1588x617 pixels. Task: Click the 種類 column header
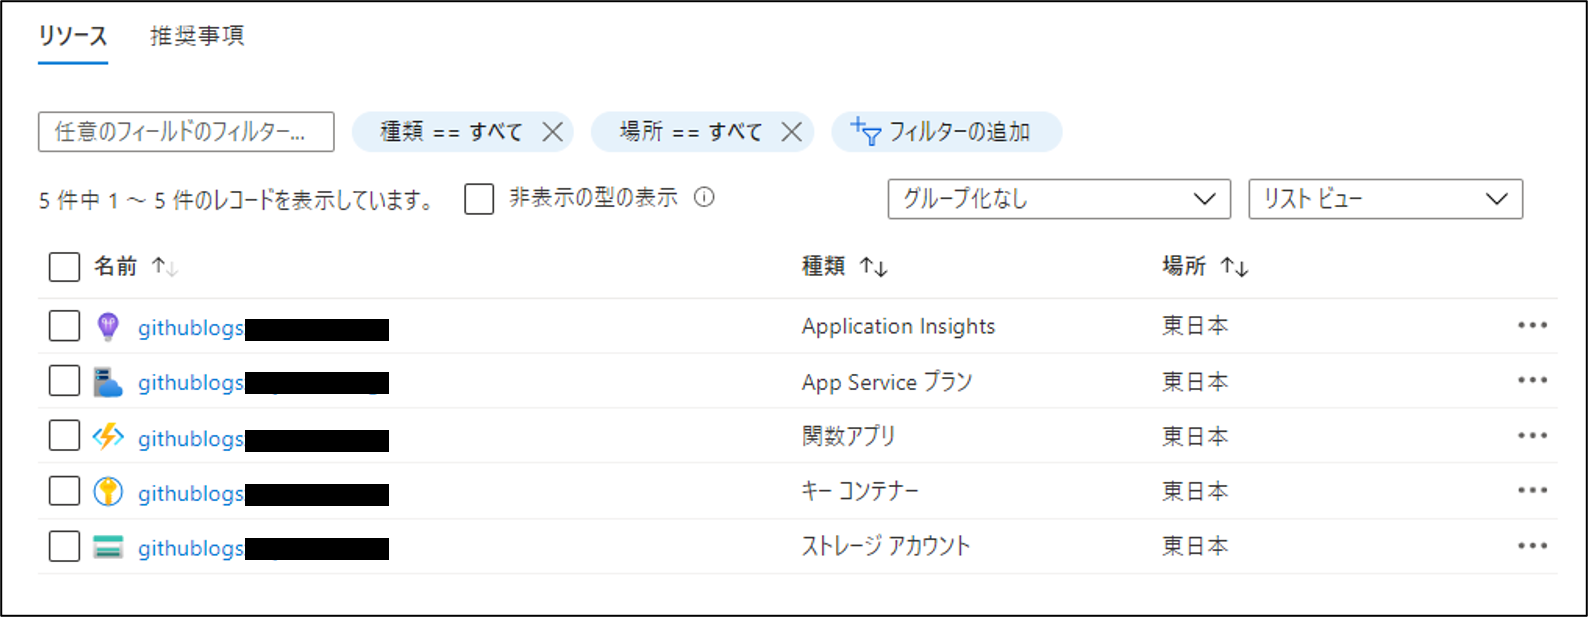[x=823, y=266]
